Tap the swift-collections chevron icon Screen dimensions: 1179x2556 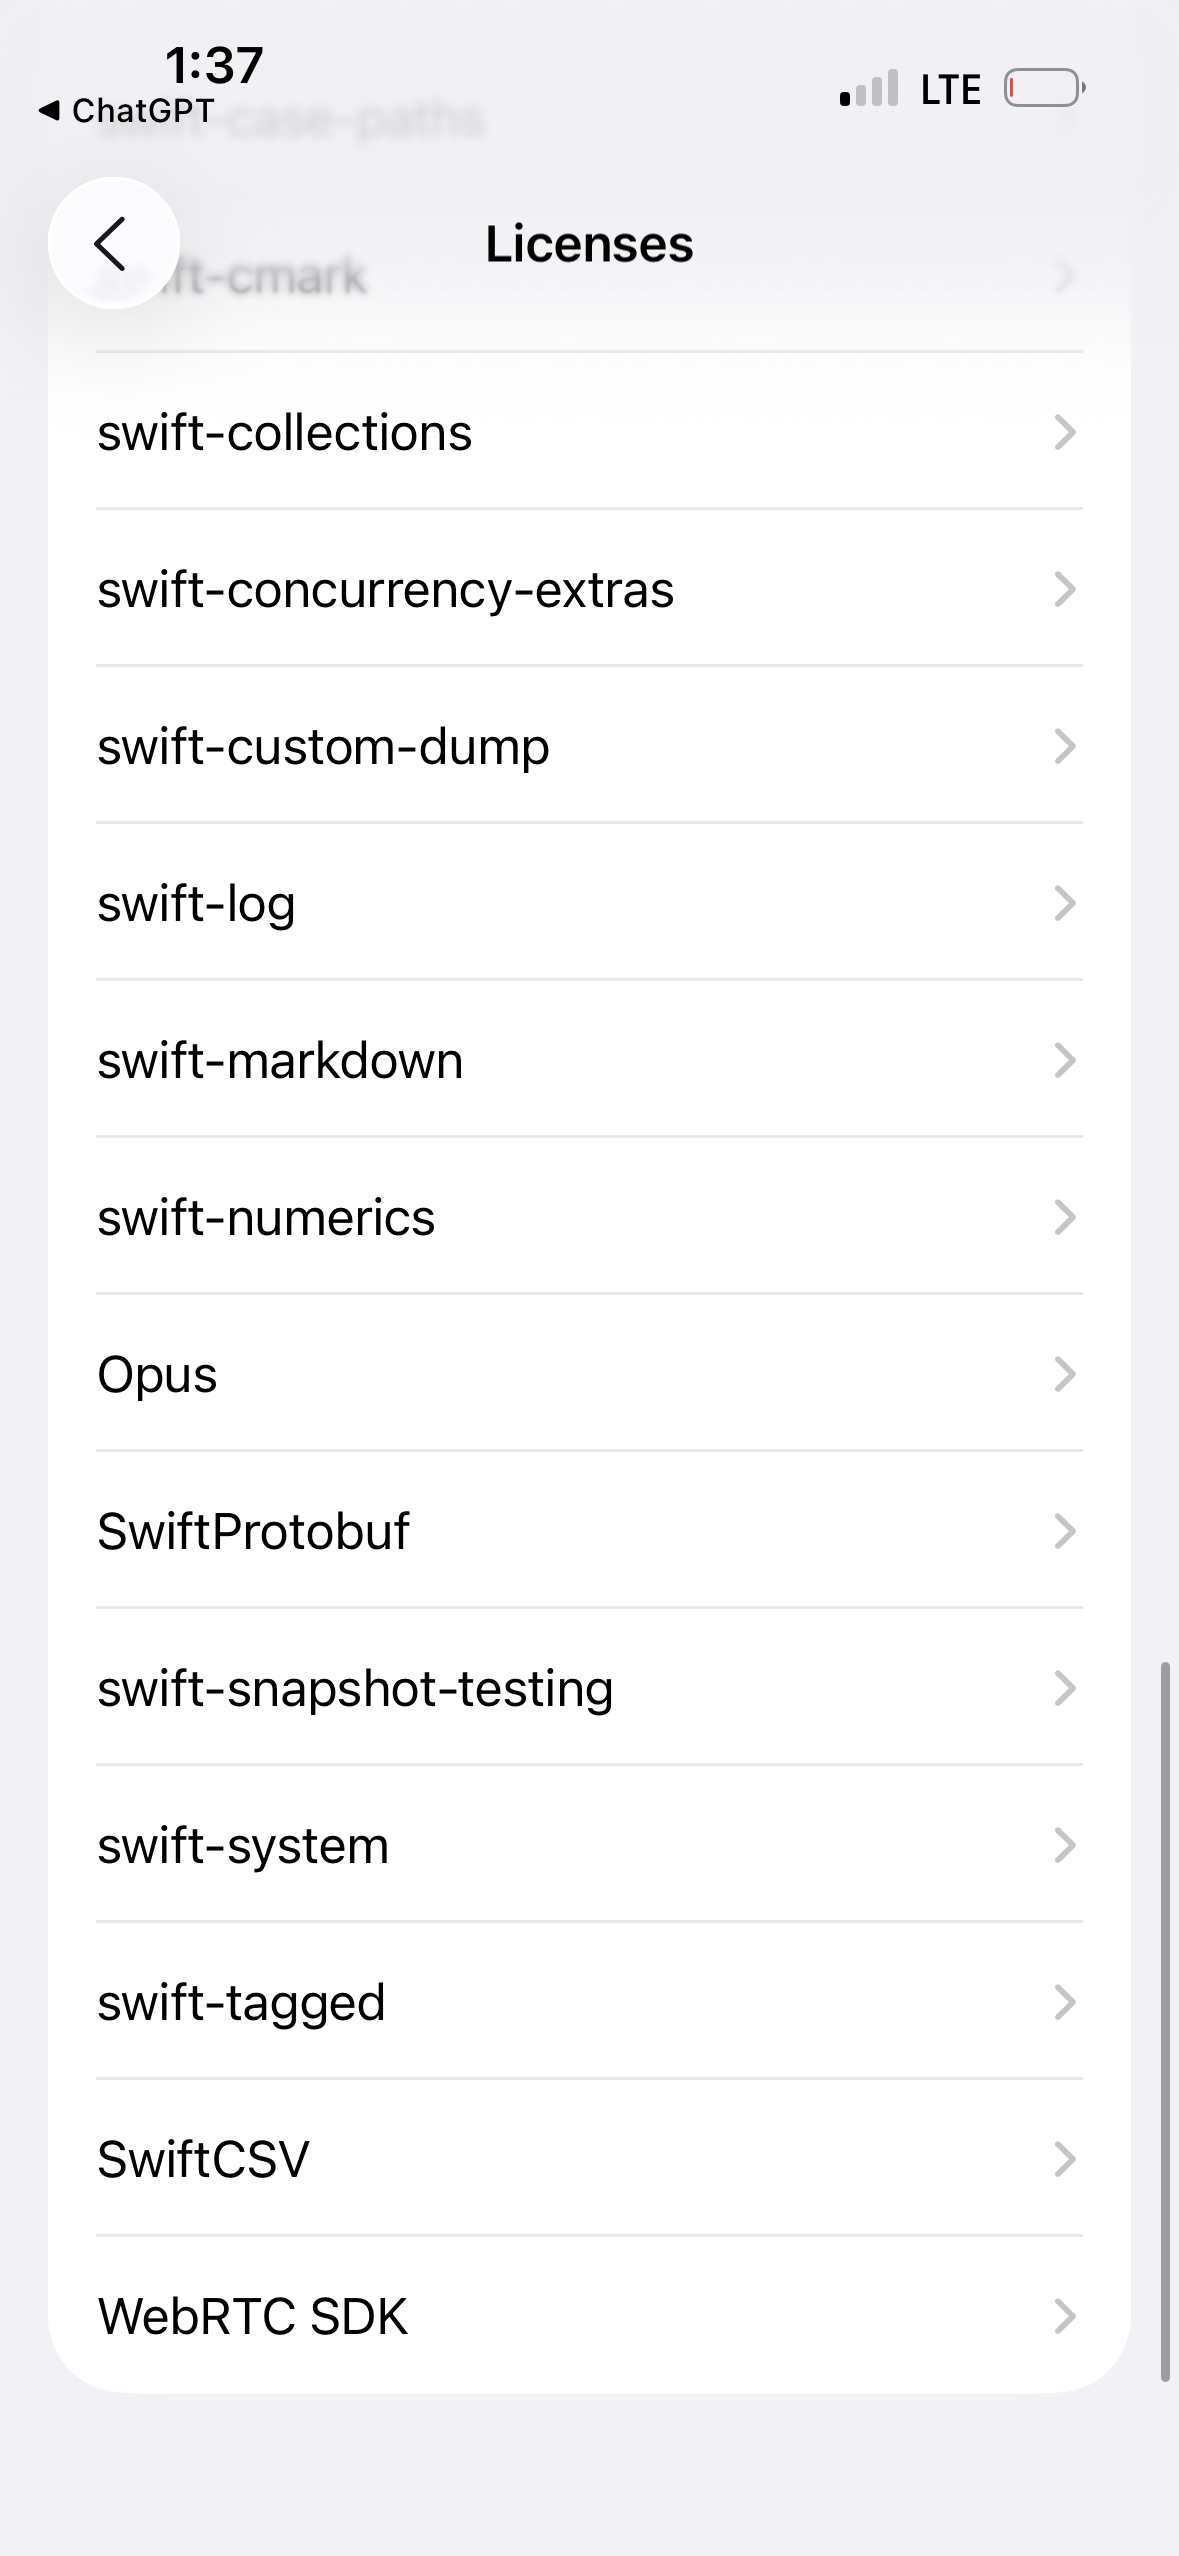click(1064, 432)
